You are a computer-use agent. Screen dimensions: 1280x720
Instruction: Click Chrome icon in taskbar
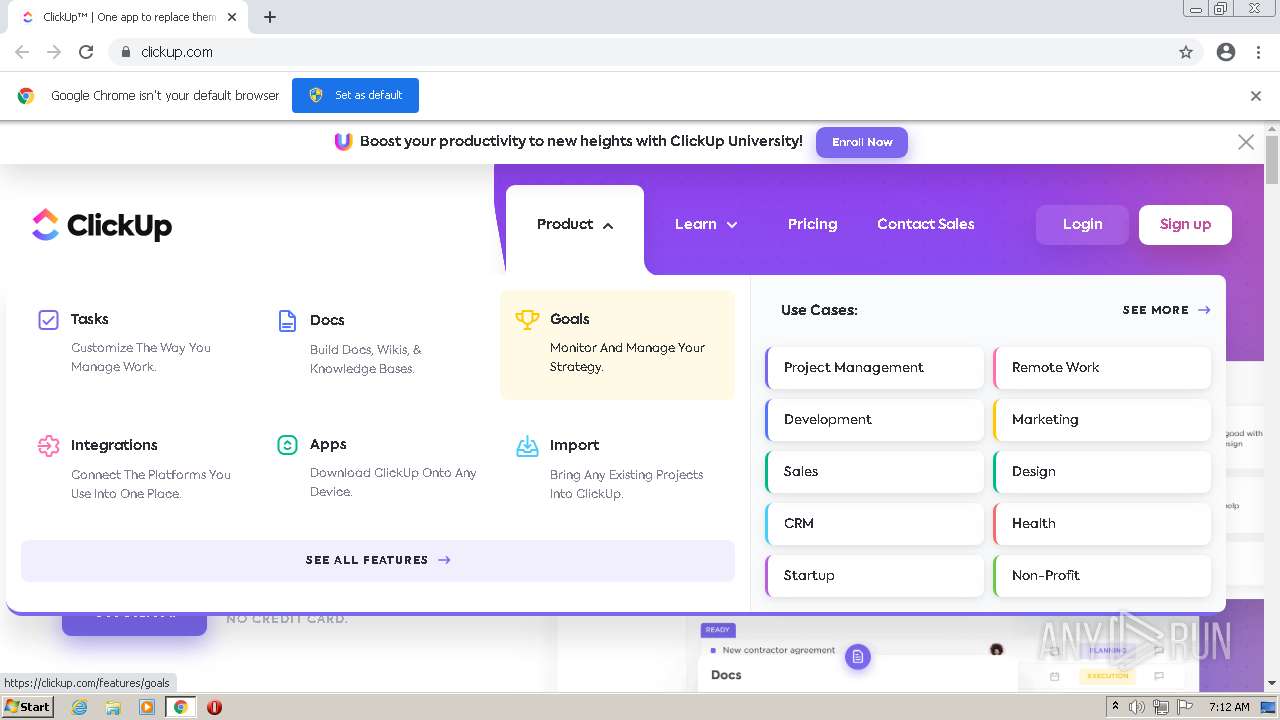click(x=181, y=707)
